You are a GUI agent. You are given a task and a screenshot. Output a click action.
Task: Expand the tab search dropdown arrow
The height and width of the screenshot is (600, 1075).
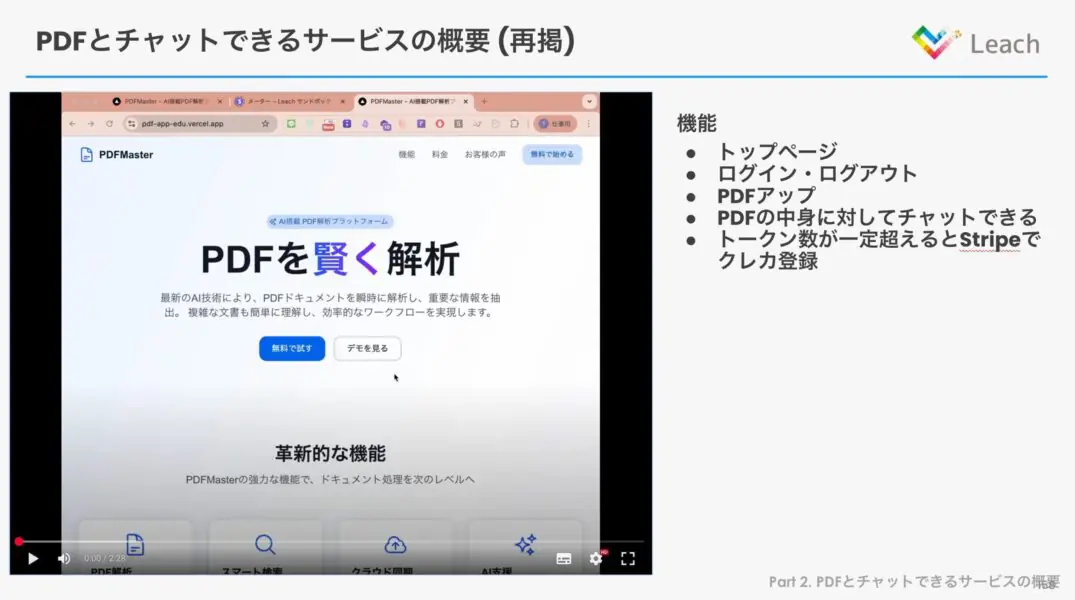pos(589,101)
